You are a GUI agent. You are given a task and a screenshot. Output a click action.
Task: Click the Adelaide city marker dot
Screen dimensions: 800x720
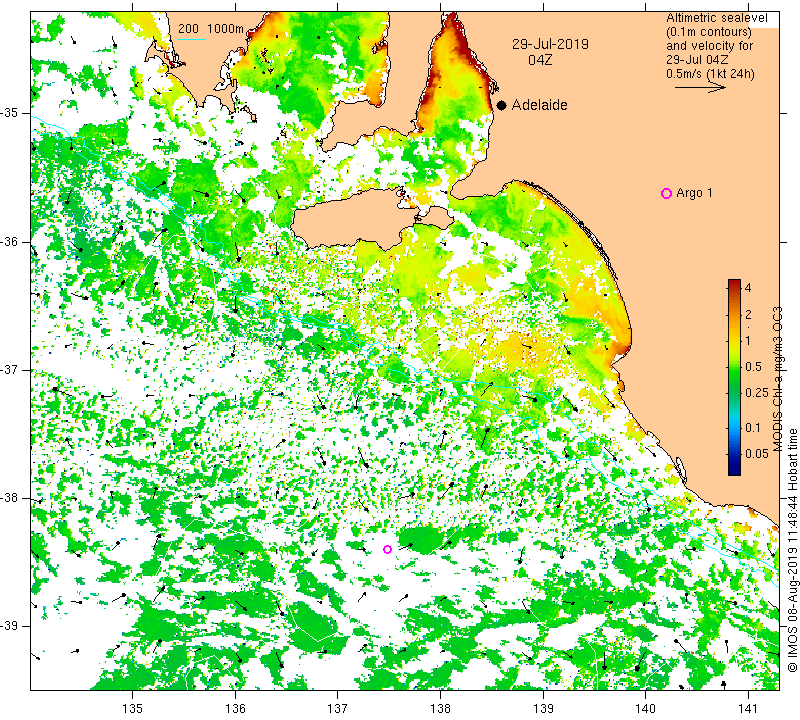pos(502,105)
